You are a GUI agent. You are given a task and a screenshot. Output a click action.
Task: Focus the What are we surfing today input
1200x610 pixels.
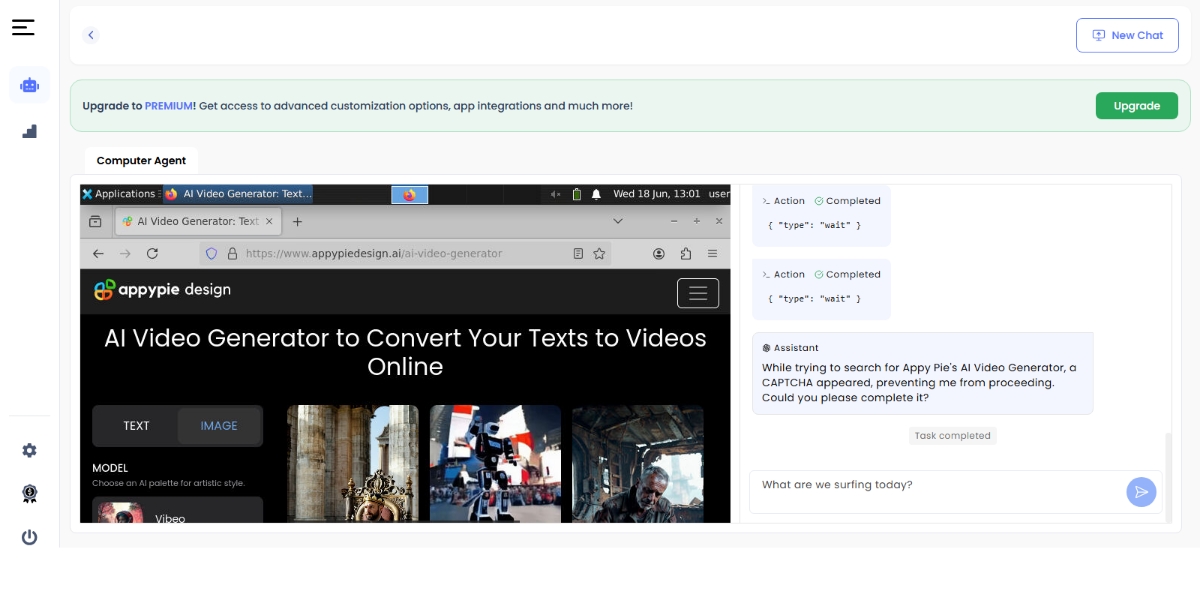(x=936, y=491)
